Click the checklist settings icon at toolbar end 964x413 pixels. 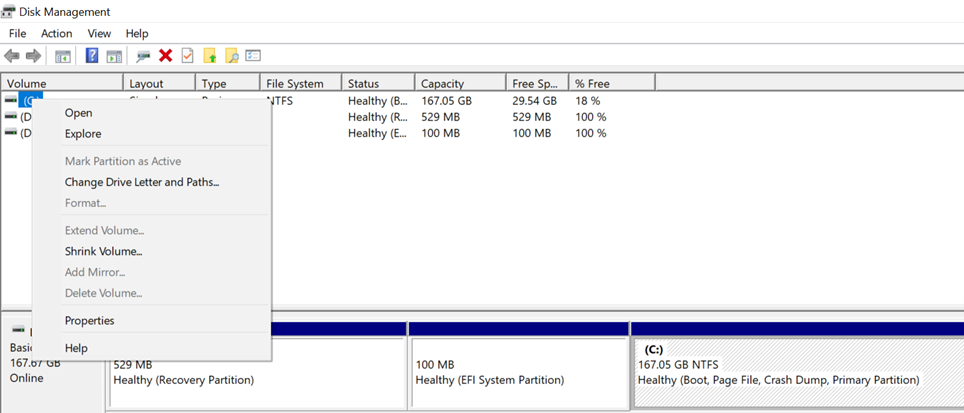tap(254, 56)
